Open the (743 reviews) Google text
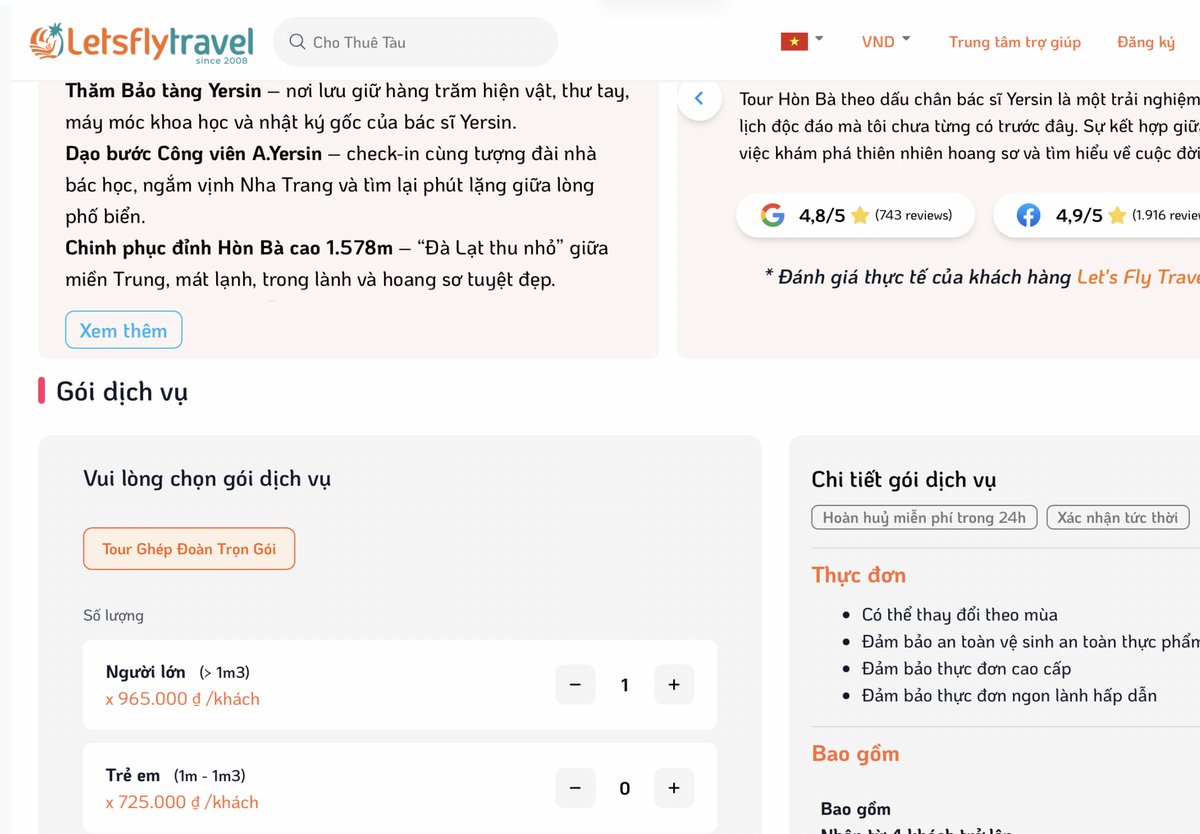Image resolution: width=1200 pixels, height=834 pixels. click(913, 215)
